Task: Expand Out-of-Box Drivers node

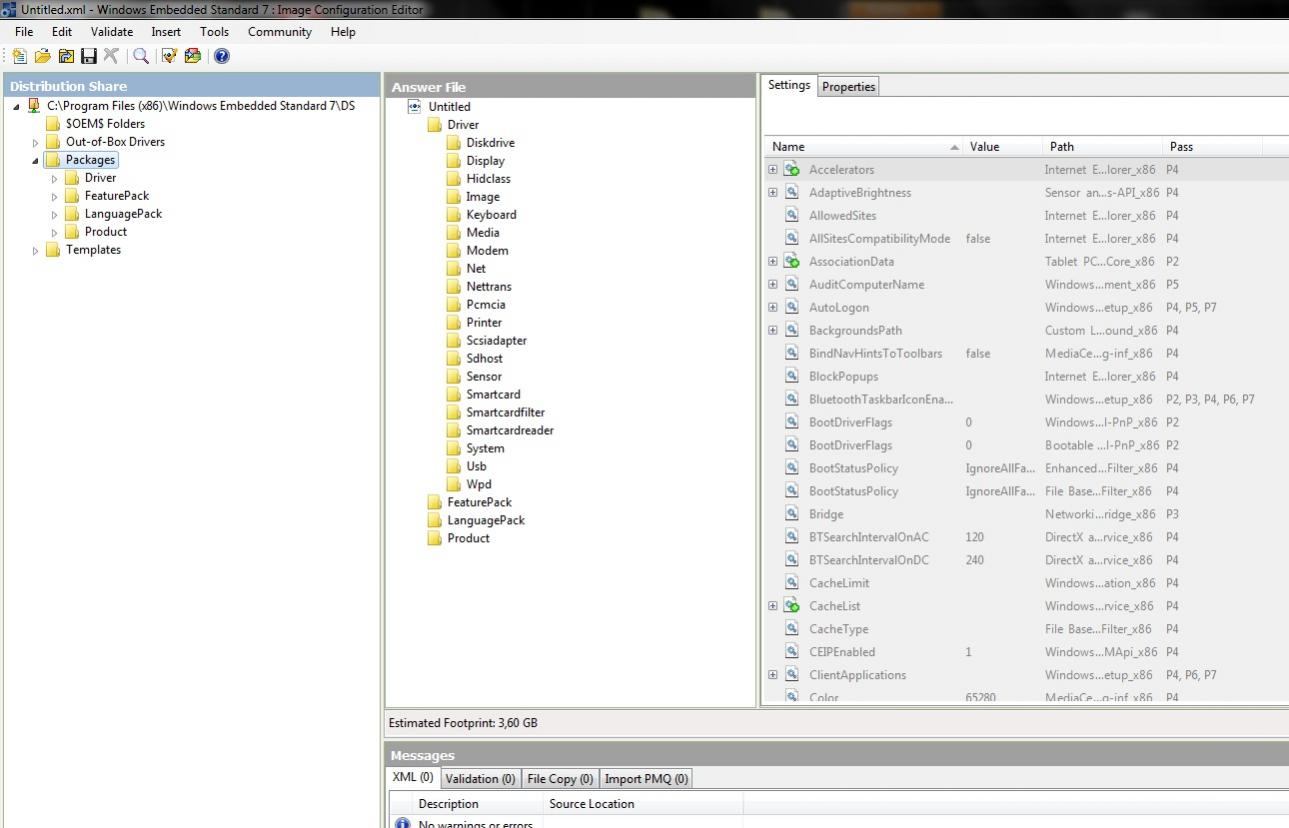Action: (x=36, y=142)
